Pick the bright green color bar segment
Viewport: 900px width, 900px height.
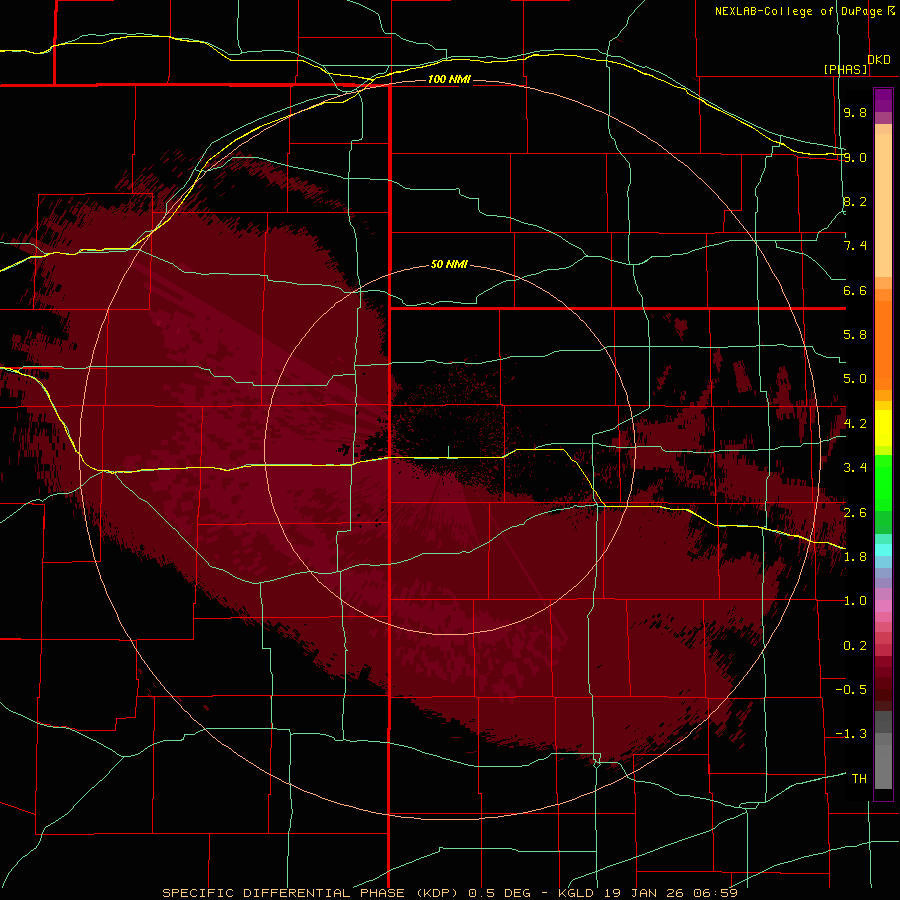[x=883, y=482]
